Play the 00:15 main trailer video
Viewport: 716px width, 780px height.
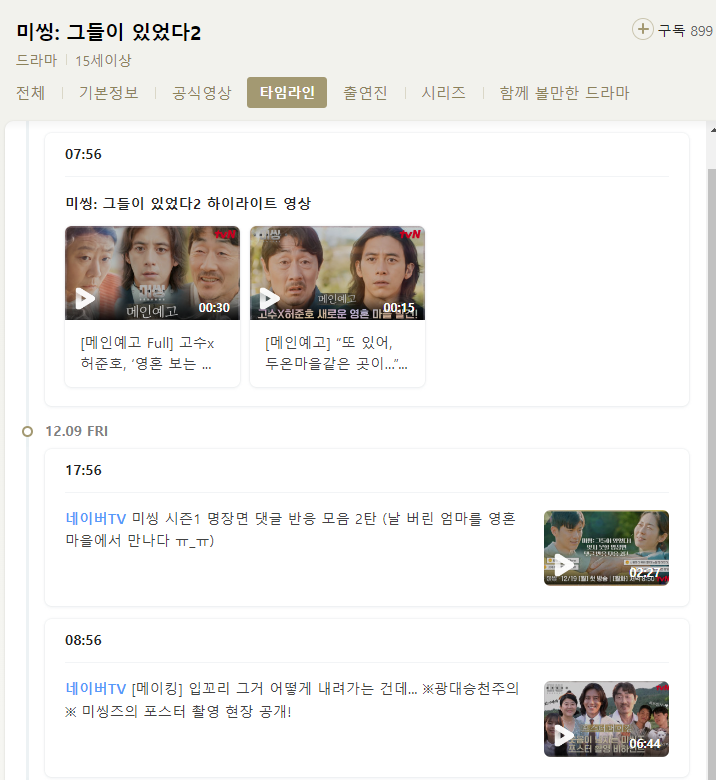coord(337,273)
